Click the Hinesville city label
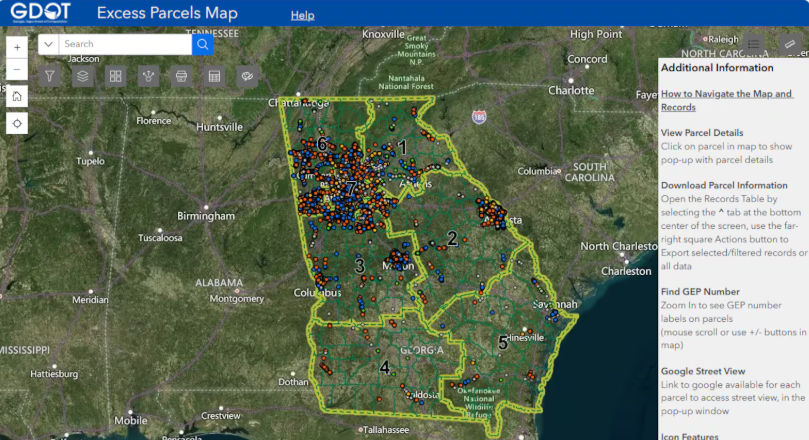Viewport: 809px width, 440px height. click(x=525, y=338)
